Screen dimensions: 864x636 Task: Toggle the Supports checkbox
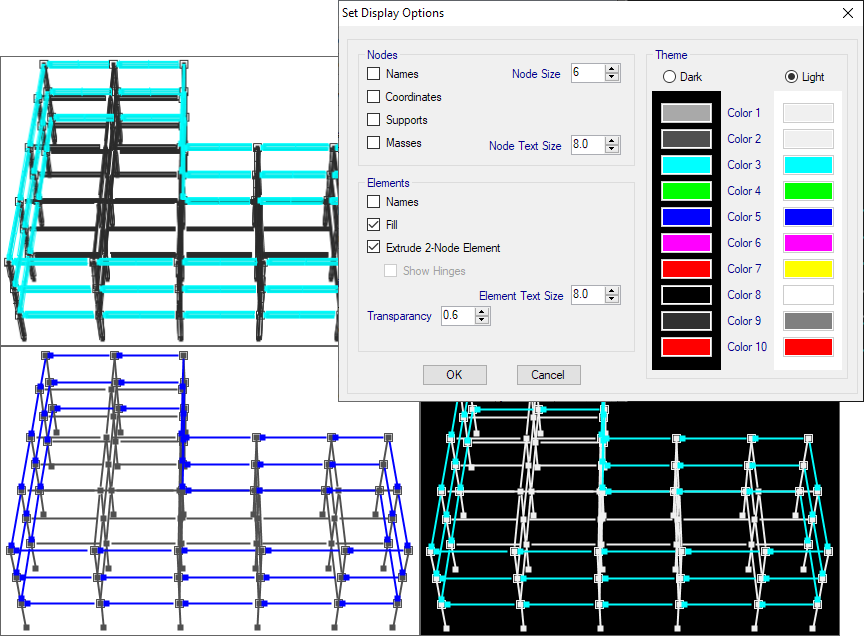click(374, 120)
